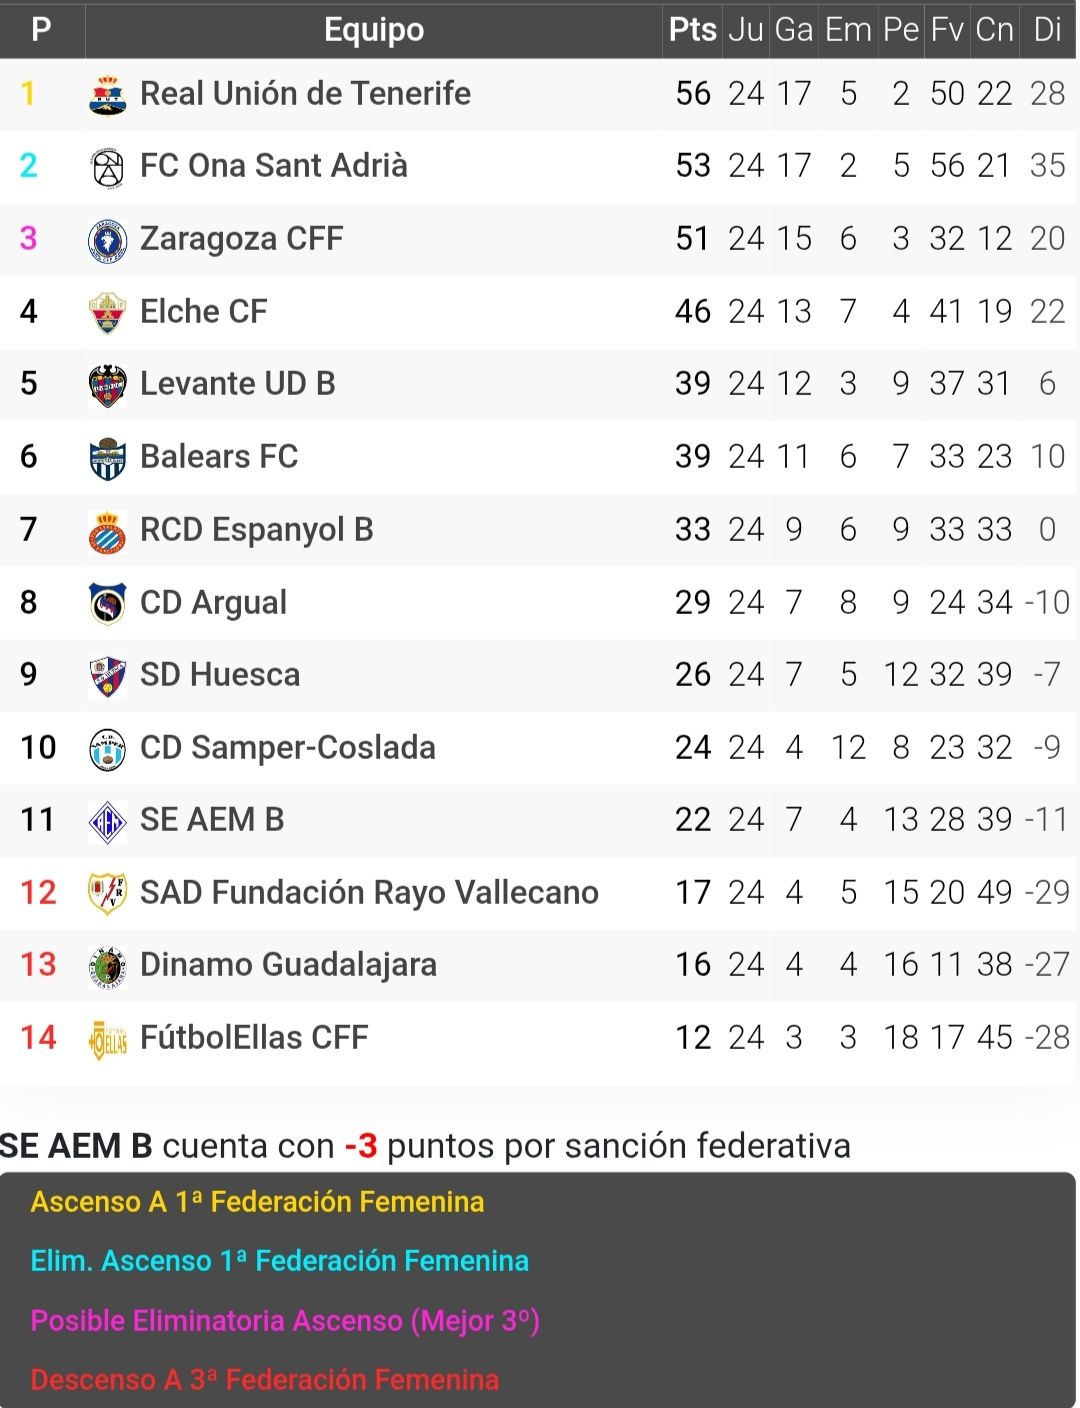Viewport: 1080px width, 1408px height.
Task: Click the bold SE AEM B sanction note
Action: point(76,1145)
